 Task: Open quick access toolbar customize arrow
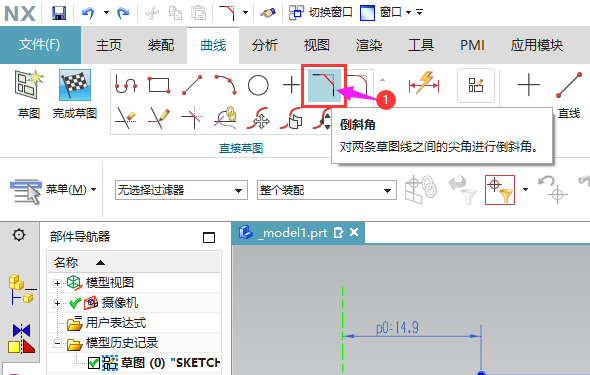(x=420, y=12)
